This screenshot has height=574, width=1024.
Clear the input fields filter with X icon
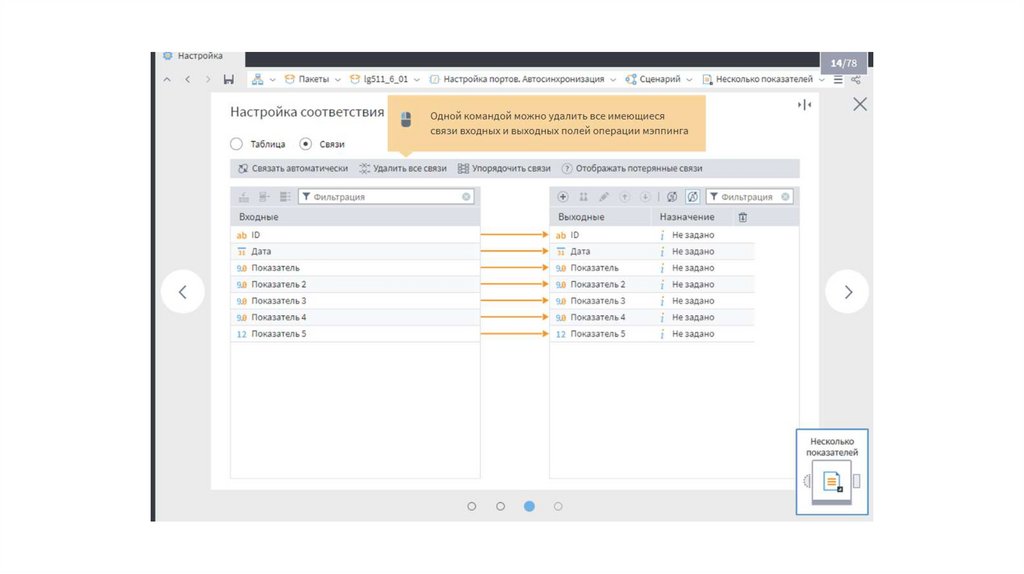pos(466,197)
